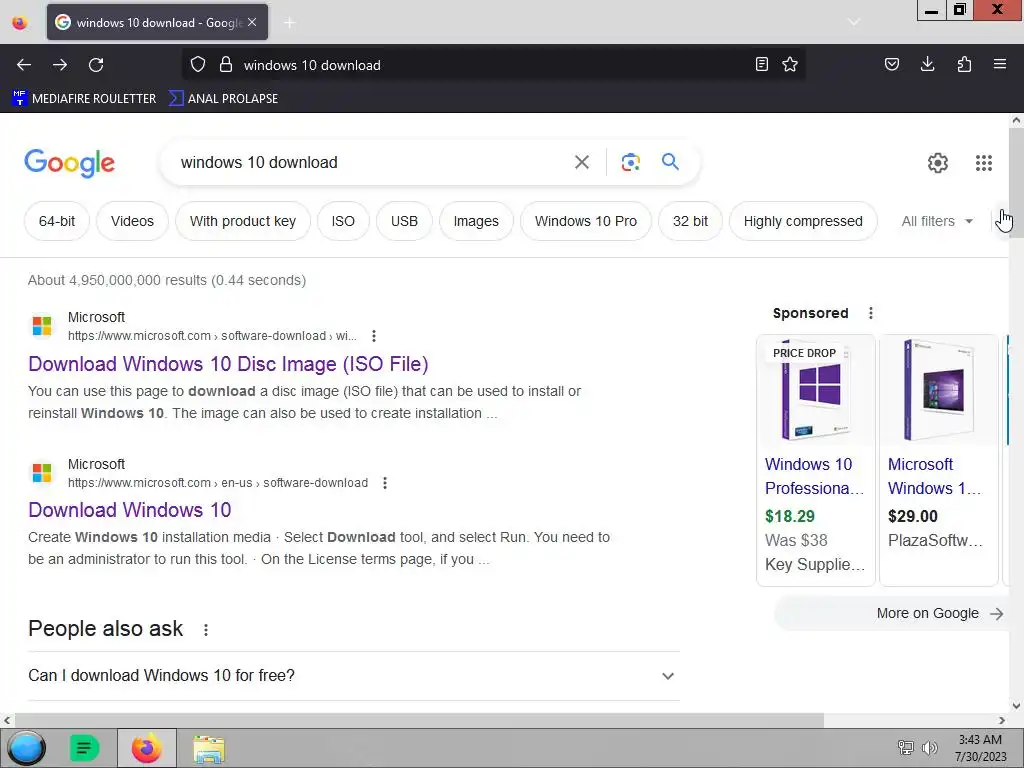This screenshot has height=768, width=1024.
Task: Click the vertical scrollbar down arrow
Action: pyautogui.click(x=1016, y=705)
